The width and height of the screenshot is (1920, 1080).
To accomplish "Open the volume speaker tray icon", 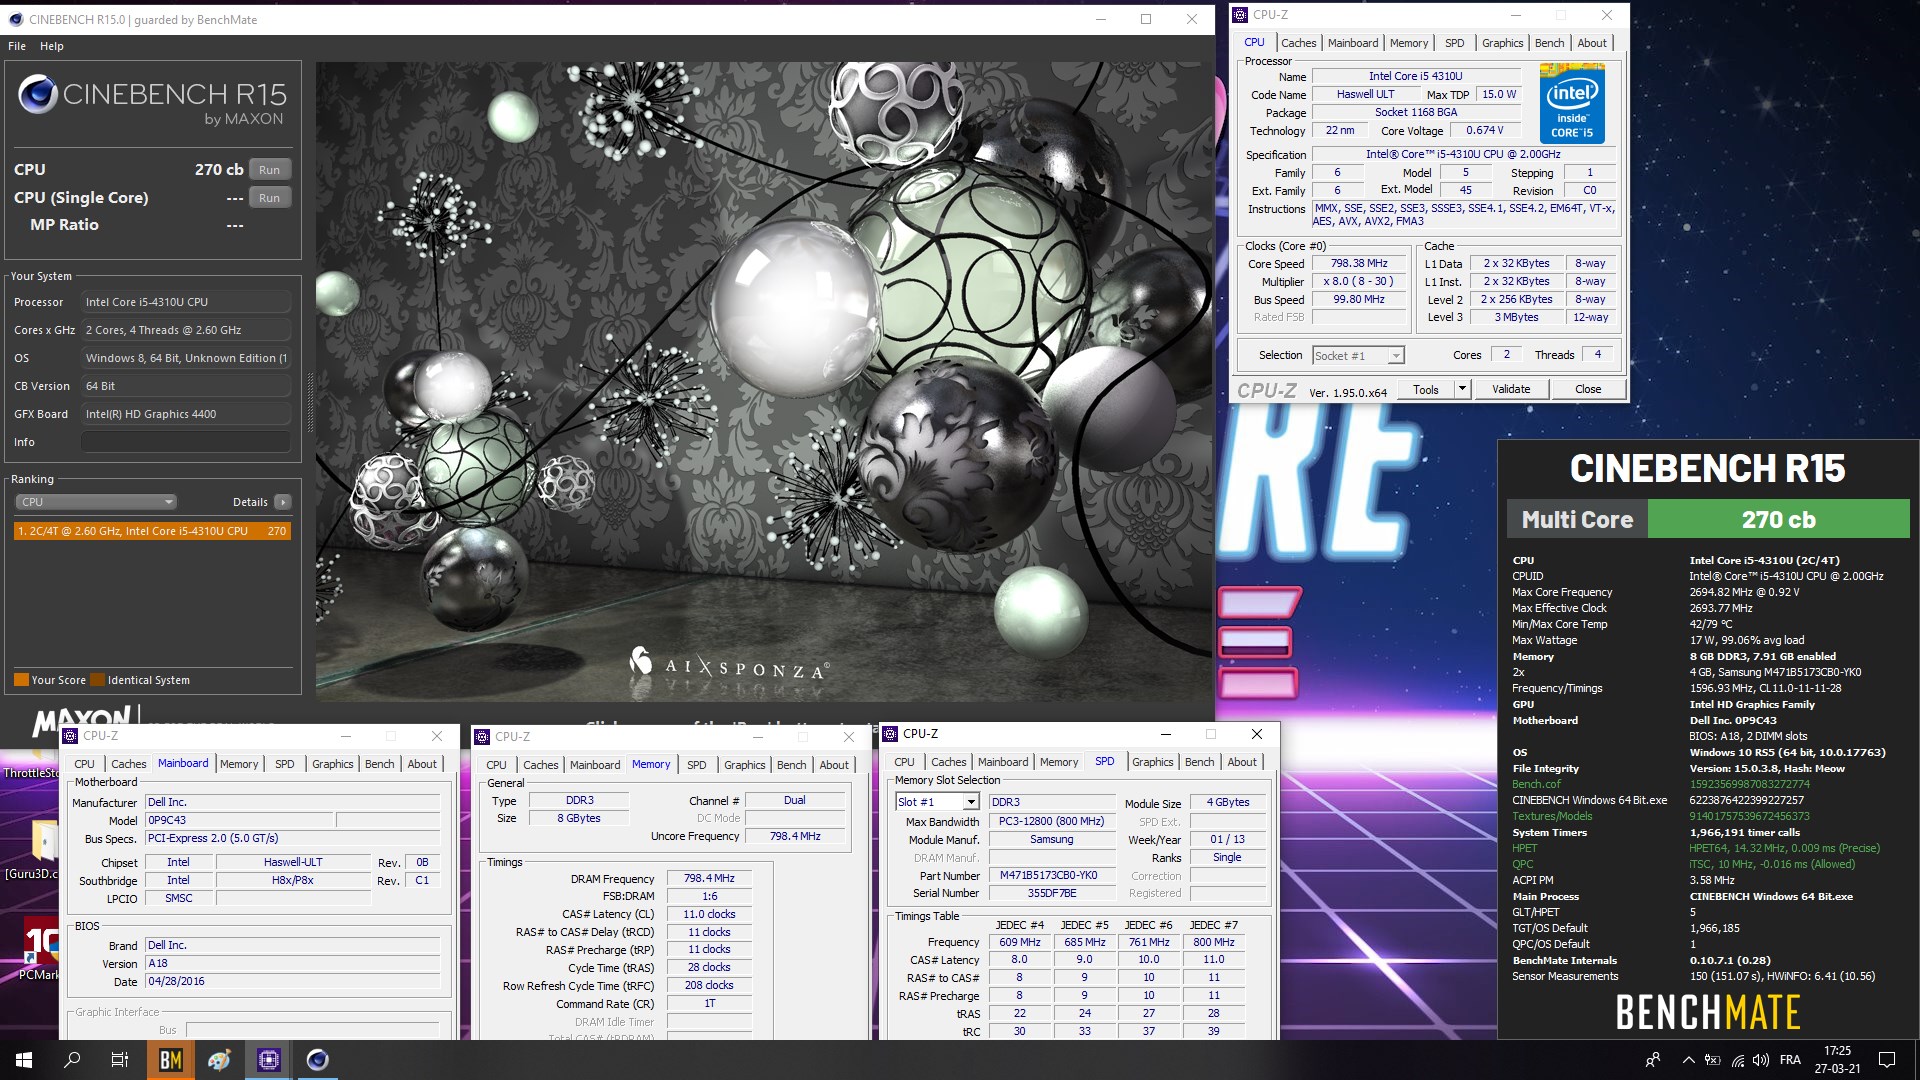I will (1761, 1060).
